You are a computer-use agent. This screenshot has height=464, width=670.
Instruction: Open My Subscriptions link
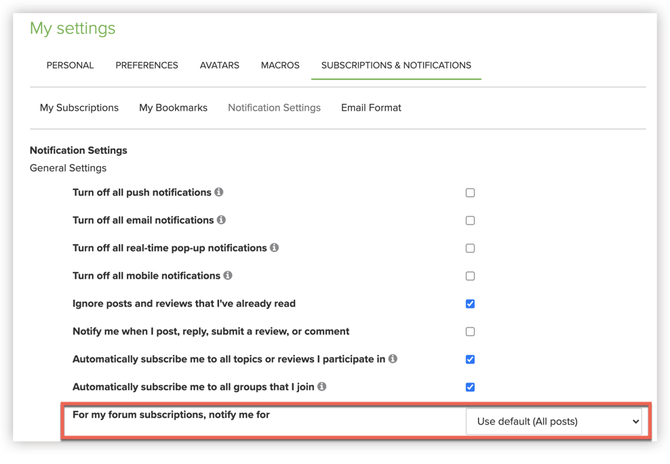[79, 108]
